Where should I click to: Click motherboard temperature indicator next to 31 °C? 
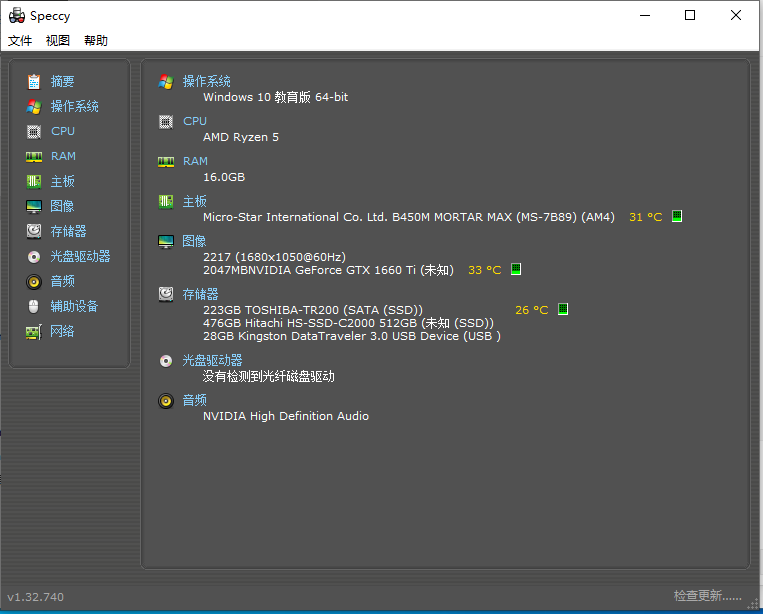point(677,216)
